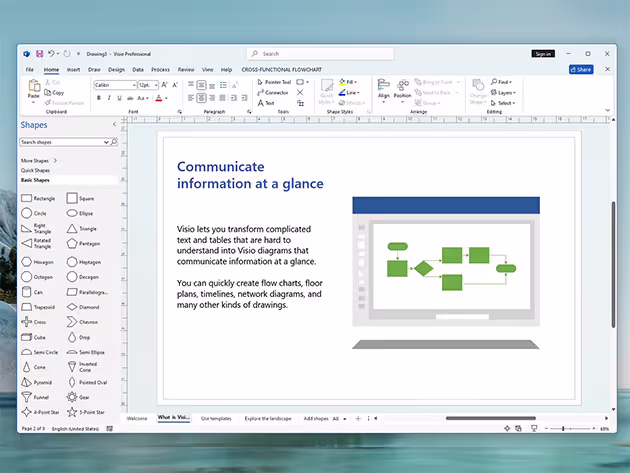Expand More Shapes in Shapes pane
Viewport: 630px width, 473px height.
pos(39,160)
